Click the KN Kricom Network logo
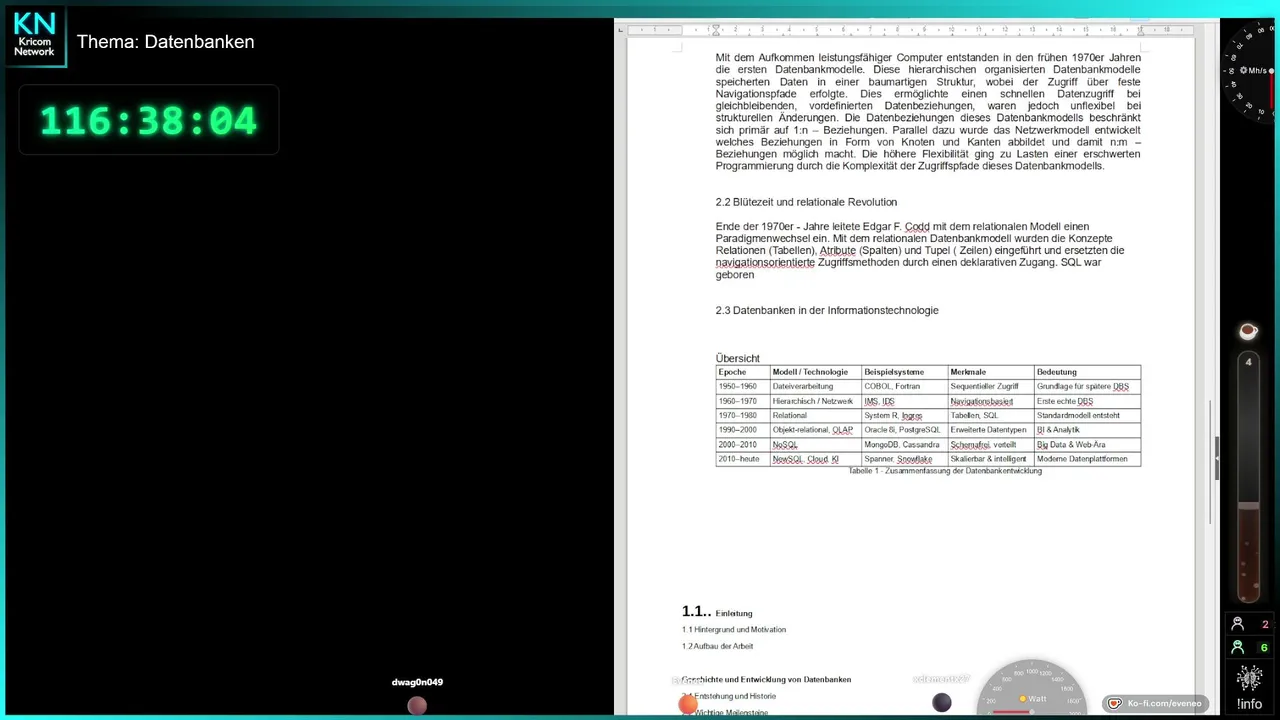 [34, 35]
